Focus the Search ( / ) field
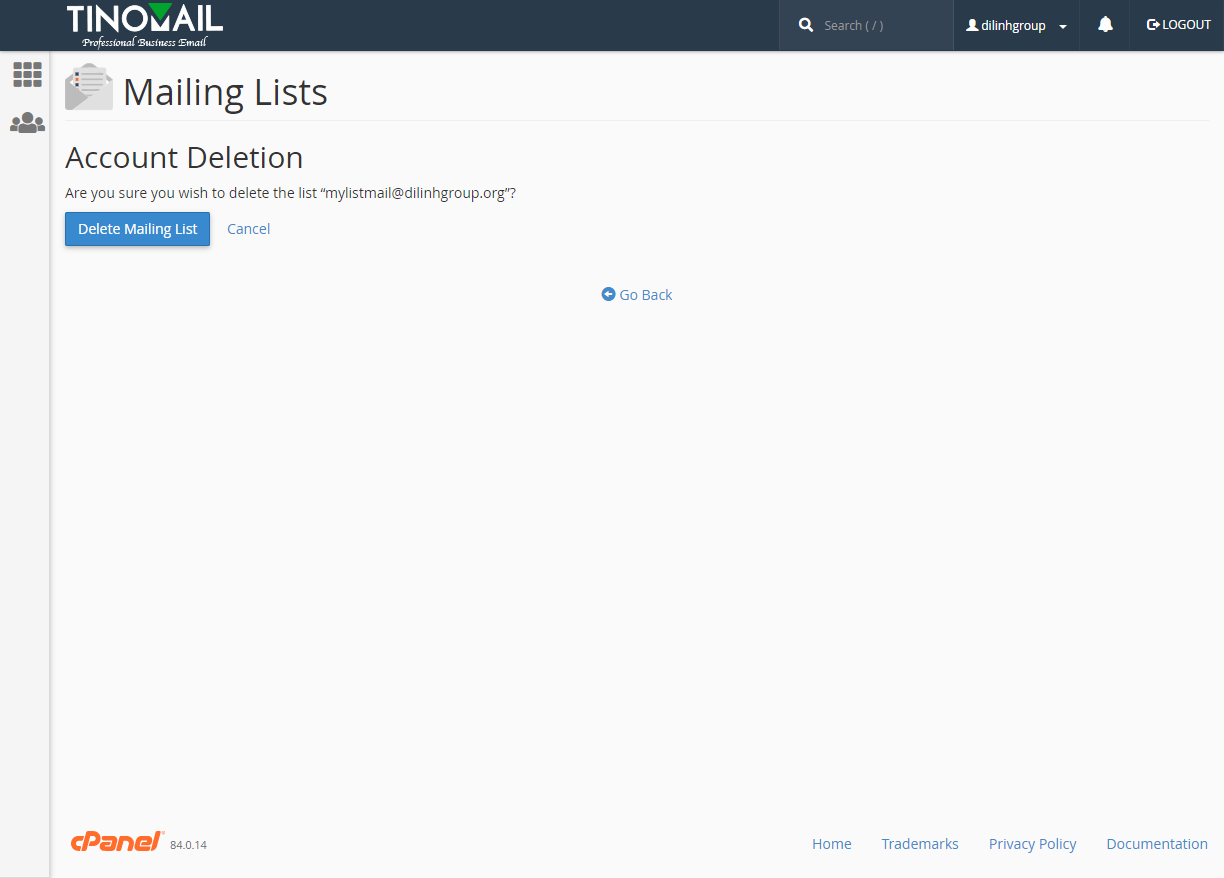1224x878 pixels. [x=880, y=25]
